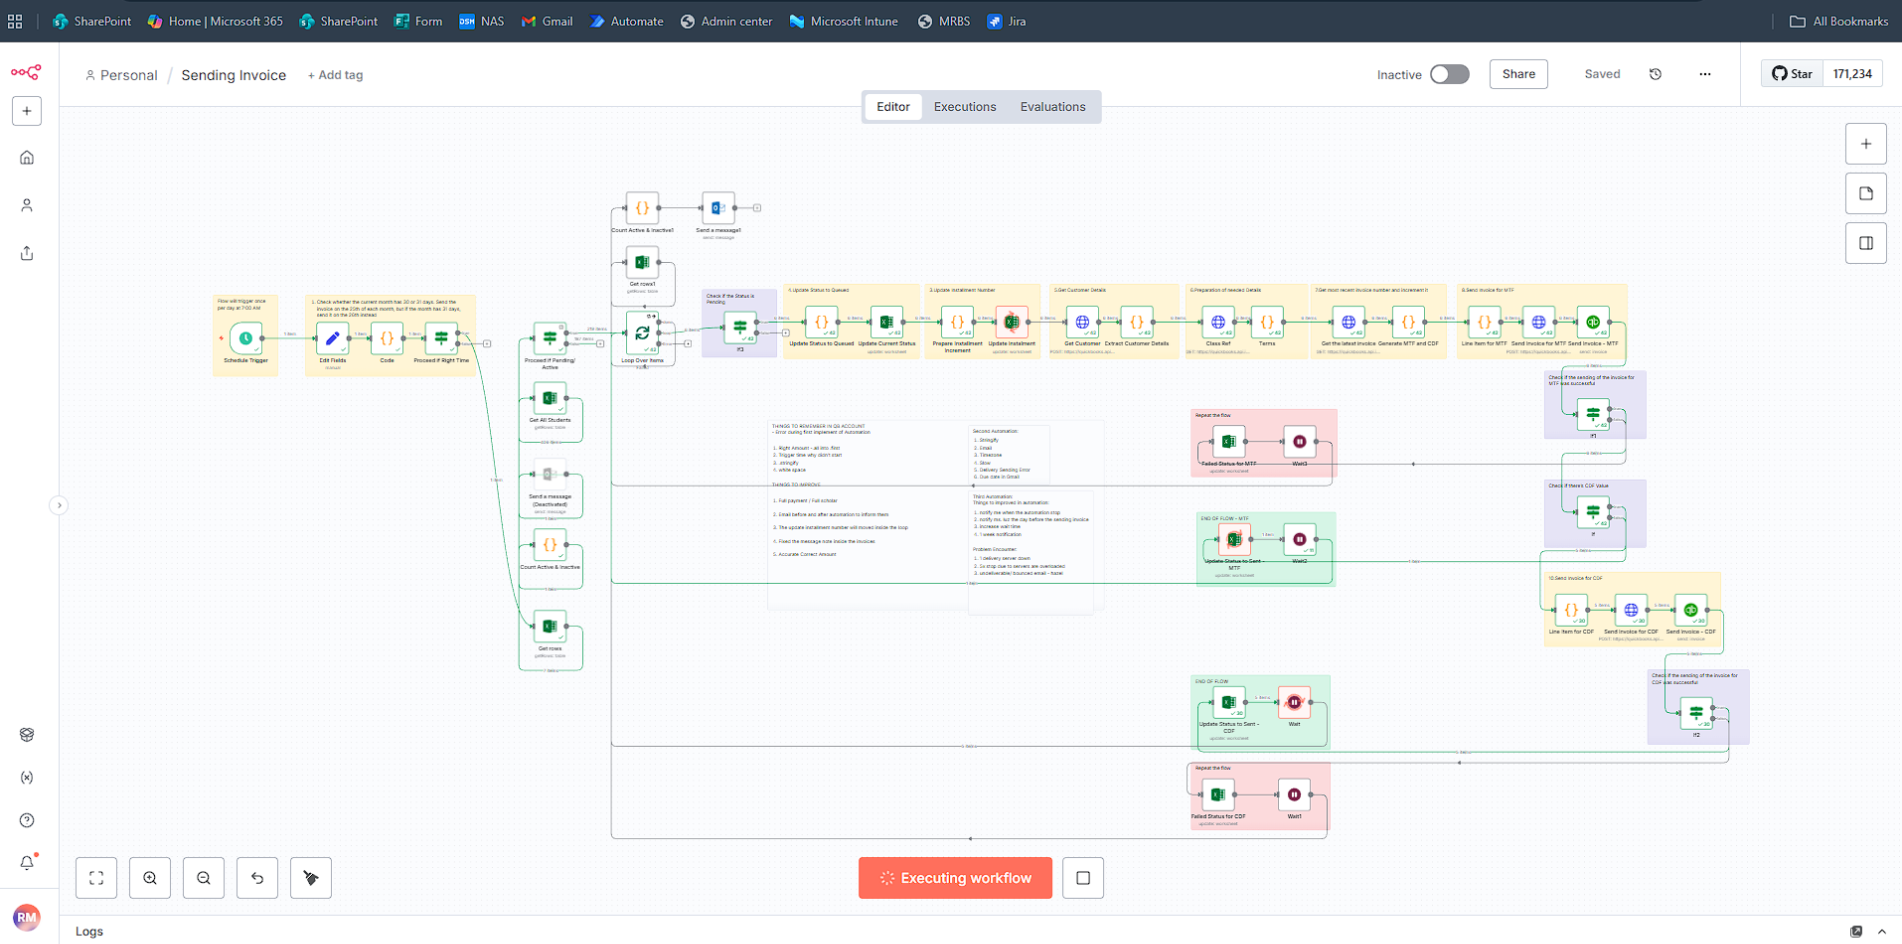Screen dimensions: 1902x944
Task: Click the zoom out canvas button
Action: point(204,878)
